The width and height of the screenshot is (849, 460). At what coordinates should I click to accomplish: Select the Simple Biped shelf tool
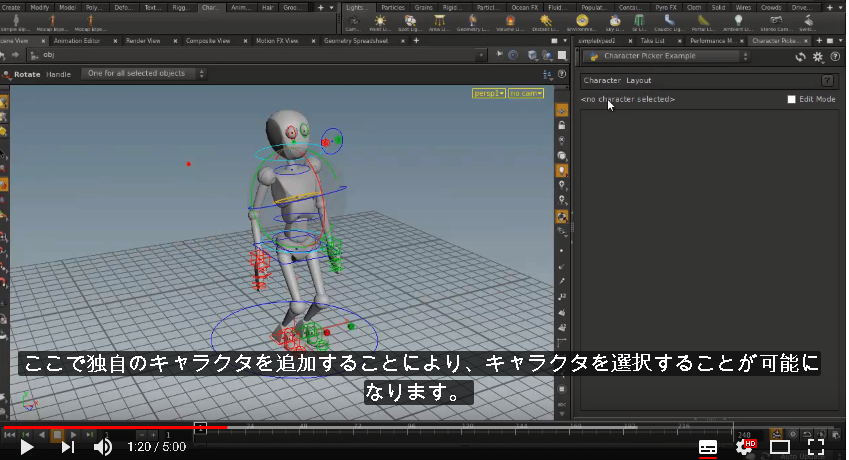click(15, 23)
